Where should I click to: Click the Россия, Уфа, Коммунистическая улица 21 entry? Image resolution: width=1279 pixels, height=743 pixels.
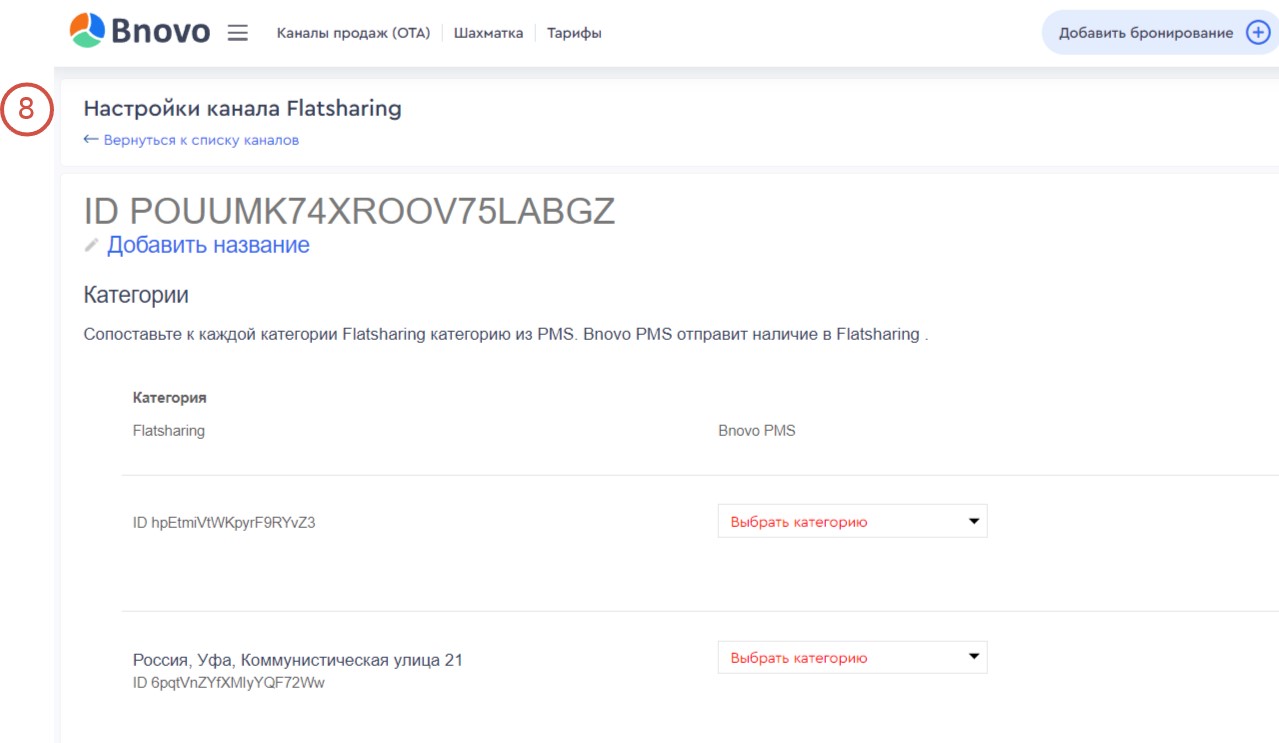[x=298, y=660]
